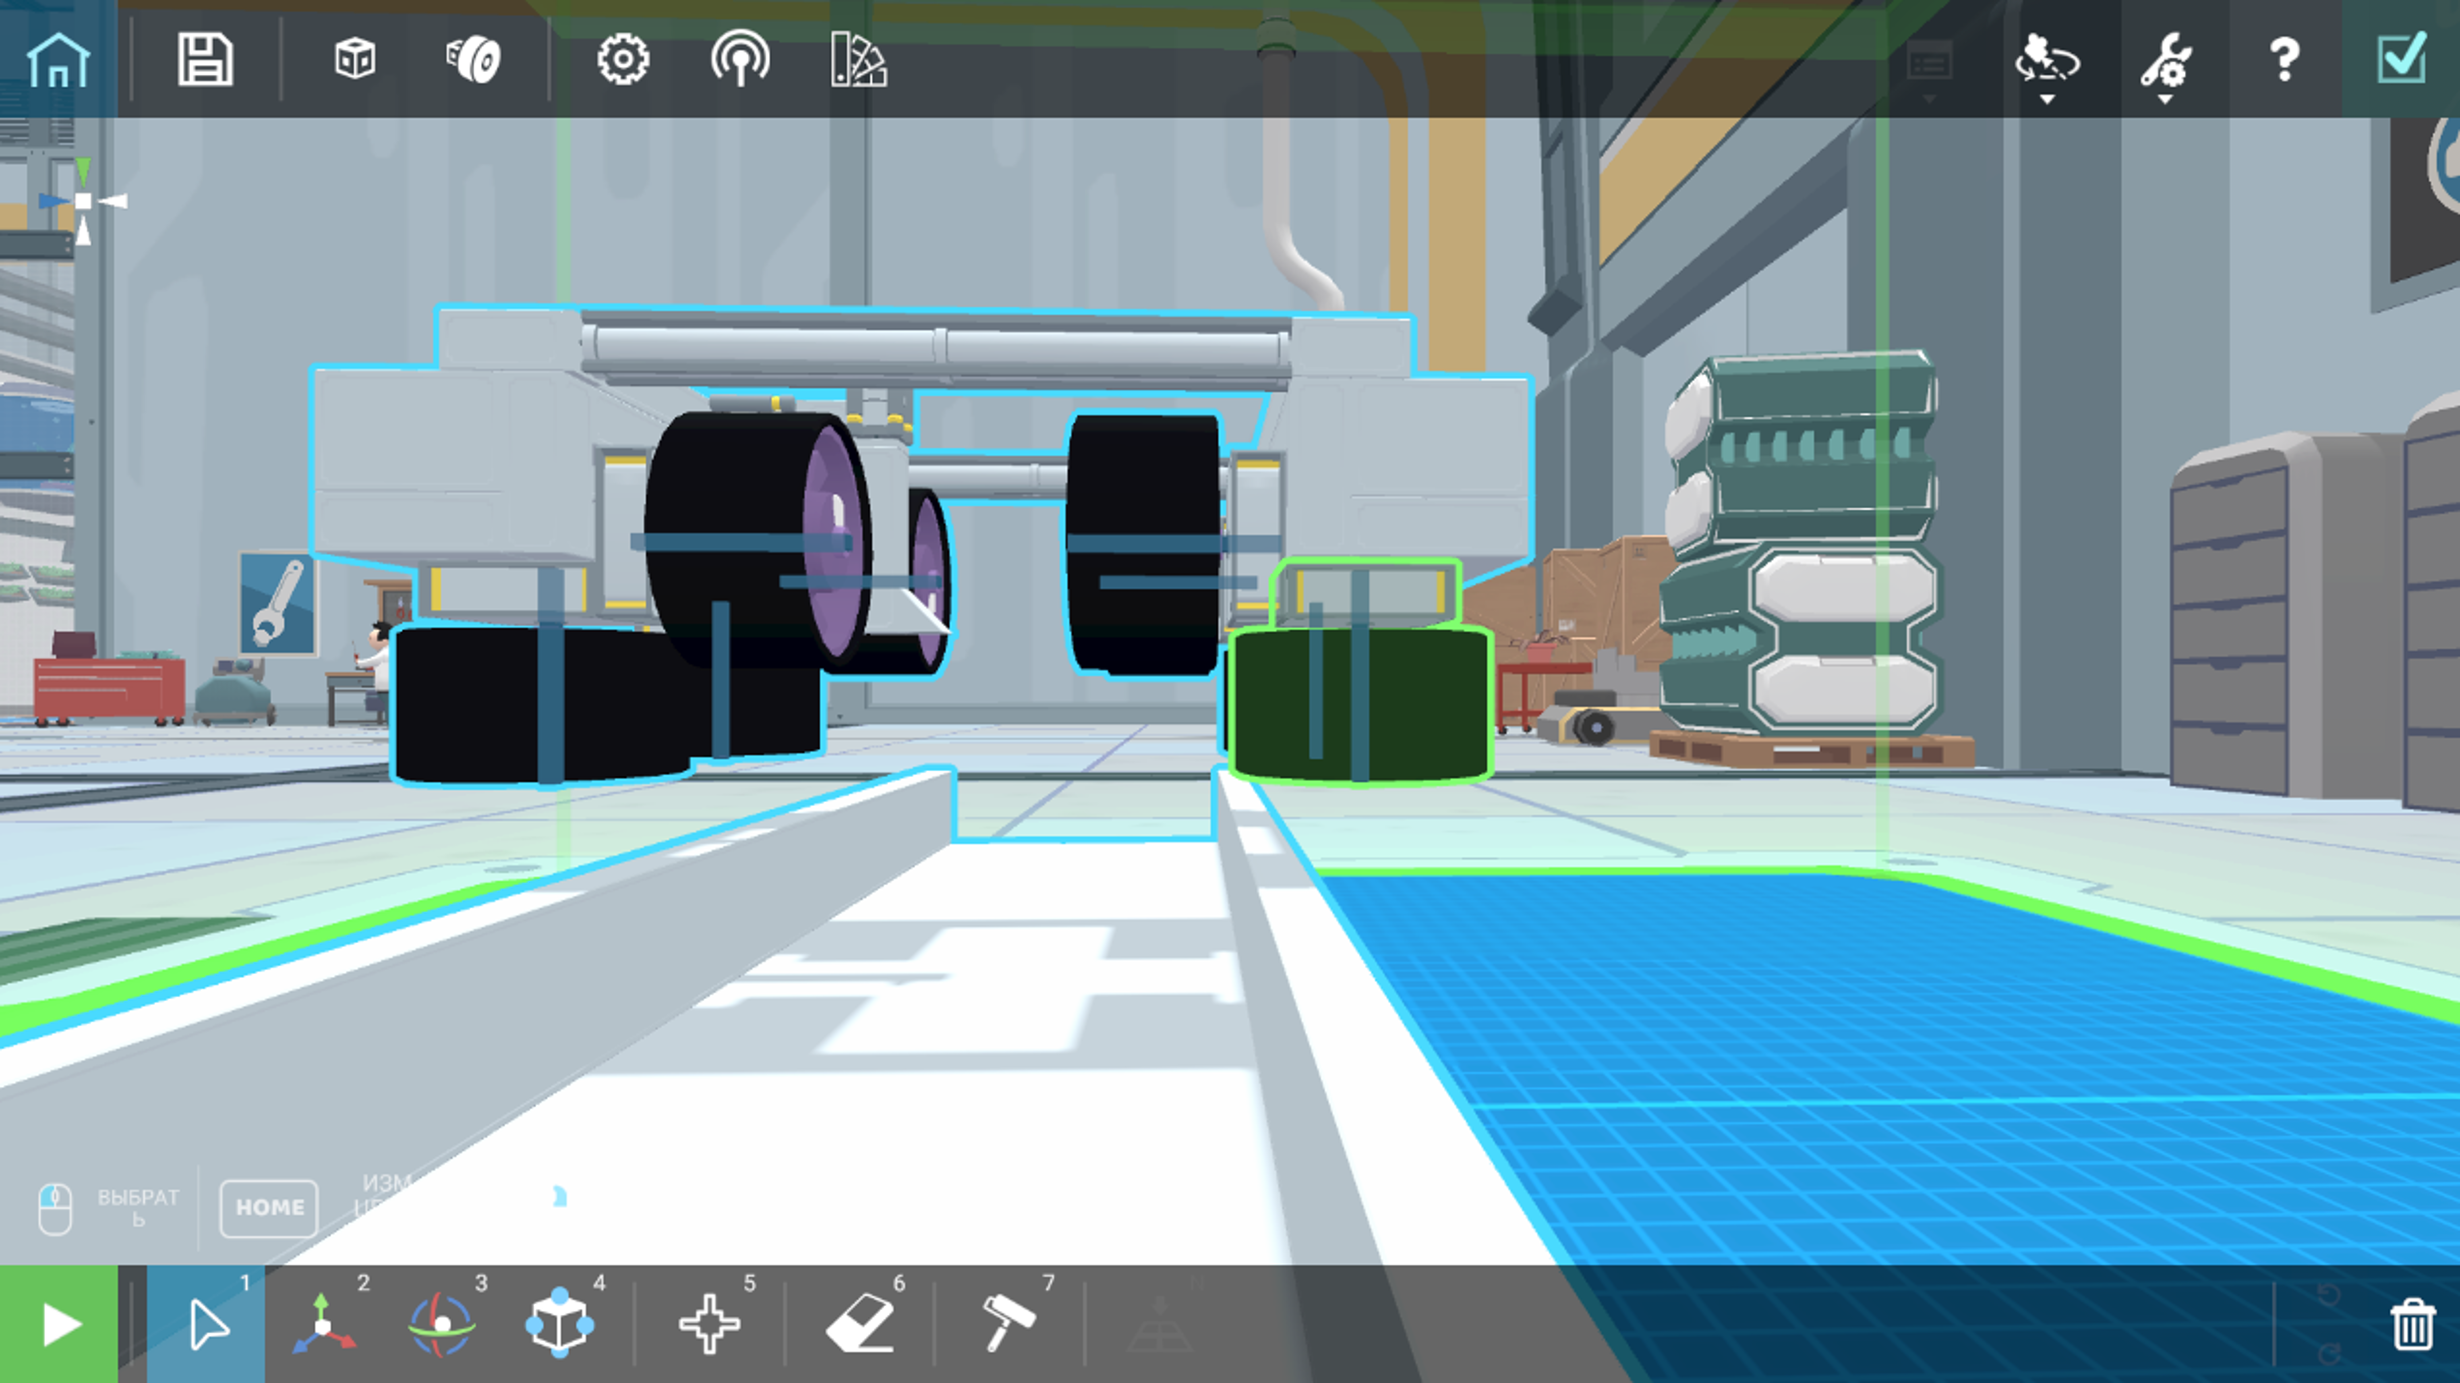
Task: Select the pointer selection tool
Action: coord(207,1324)
